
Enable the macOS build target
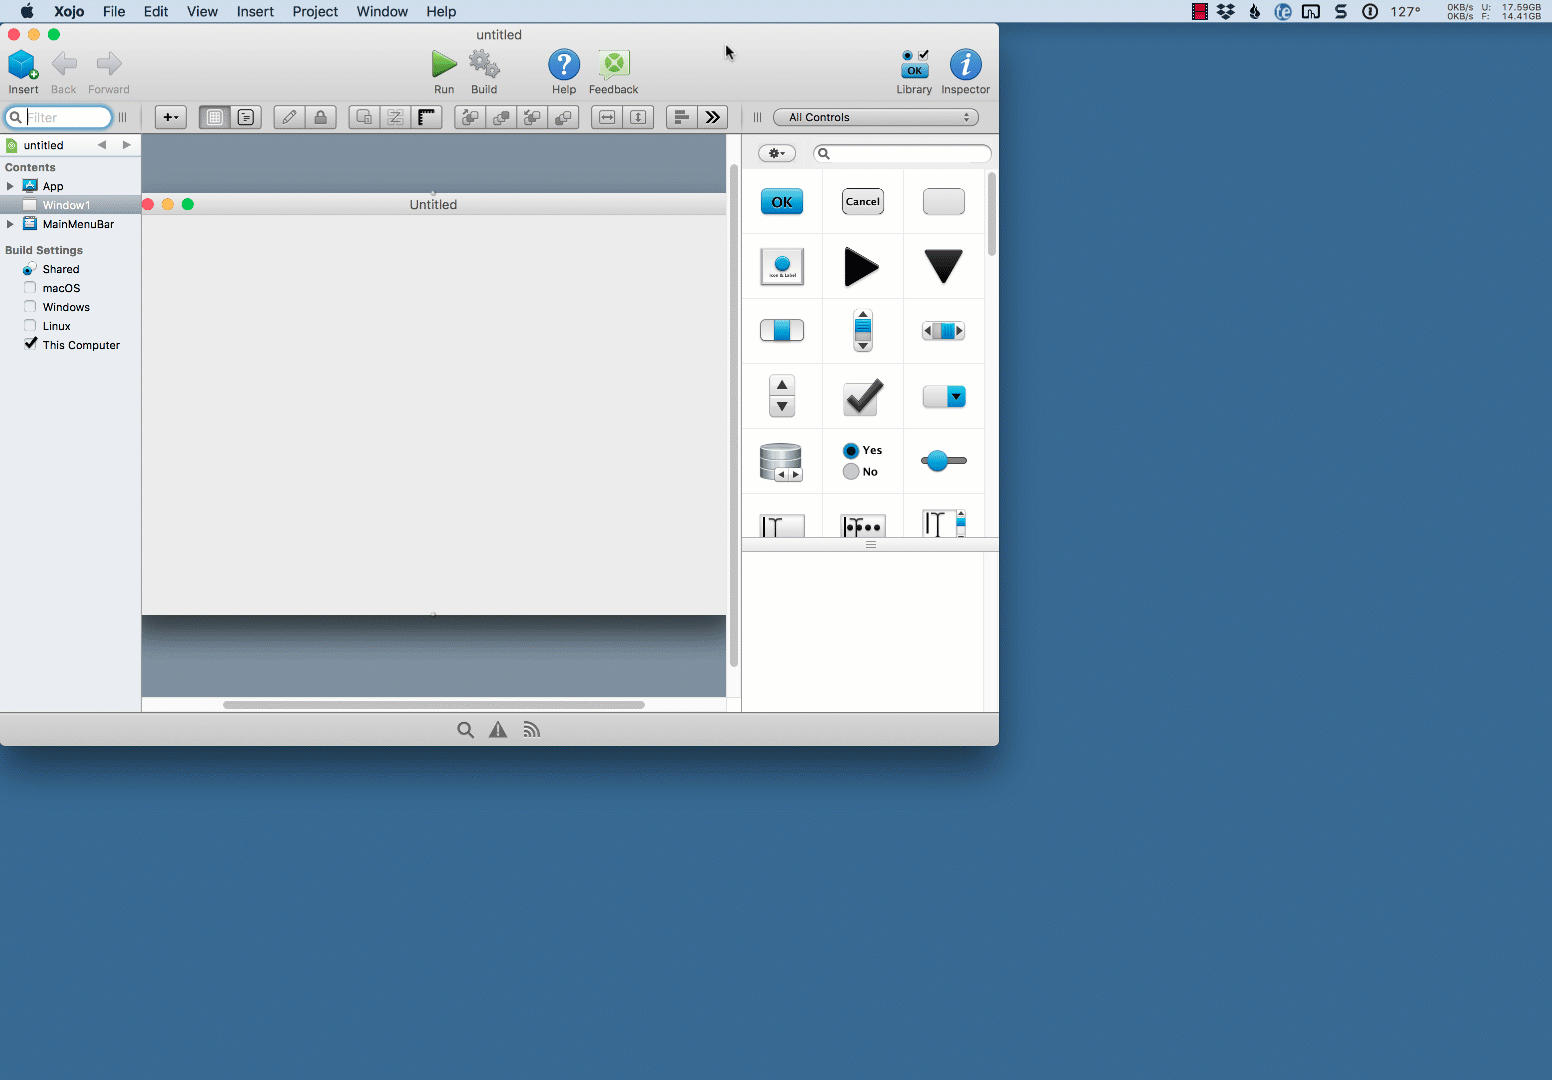(x=30, y=288)
